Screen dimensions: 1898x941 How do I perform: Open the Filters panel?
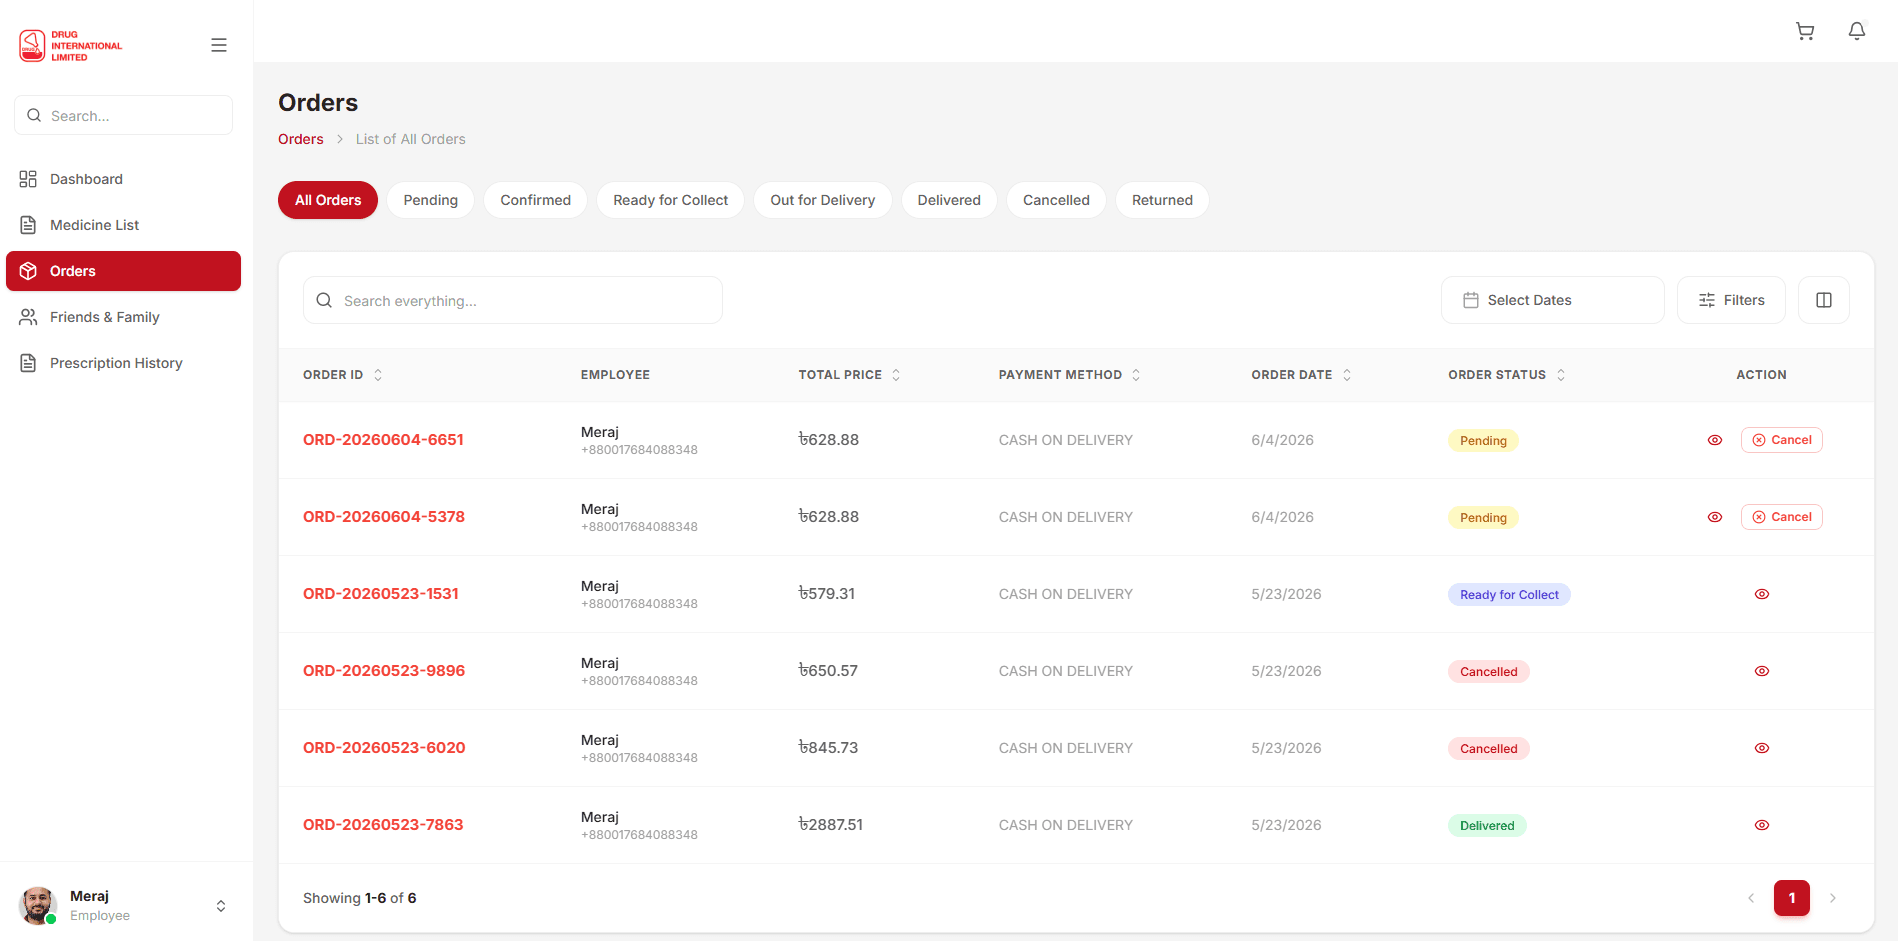tap(1731, 300)
